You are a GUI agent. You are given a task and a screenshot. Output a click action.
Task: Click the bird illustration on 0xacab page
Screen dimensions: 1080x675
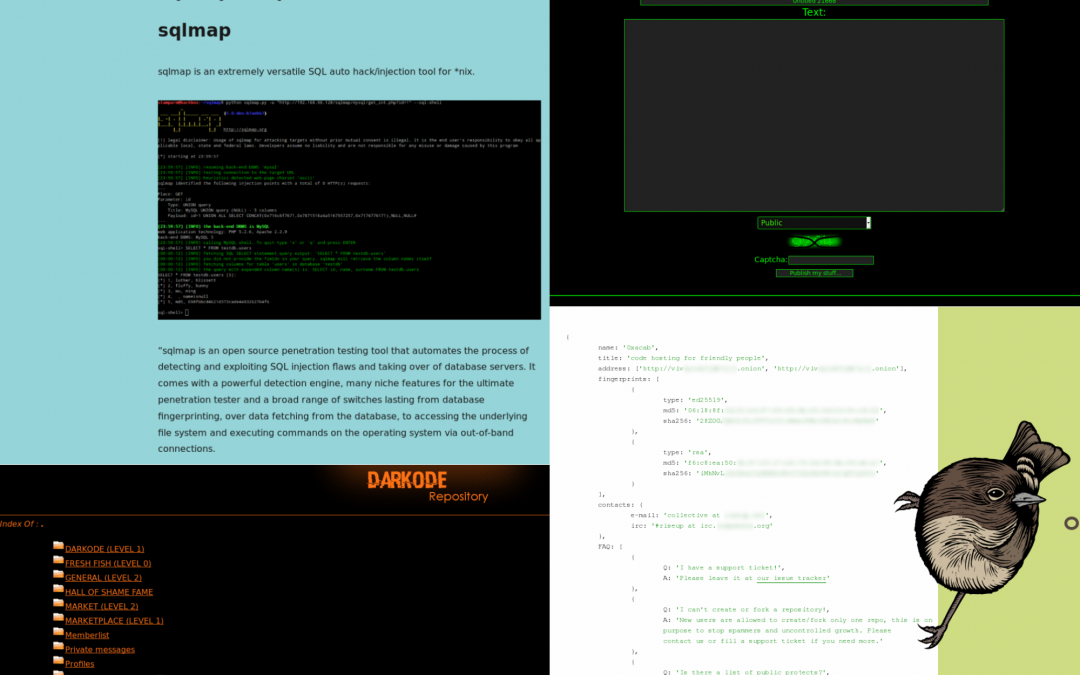tap(984, 534)
